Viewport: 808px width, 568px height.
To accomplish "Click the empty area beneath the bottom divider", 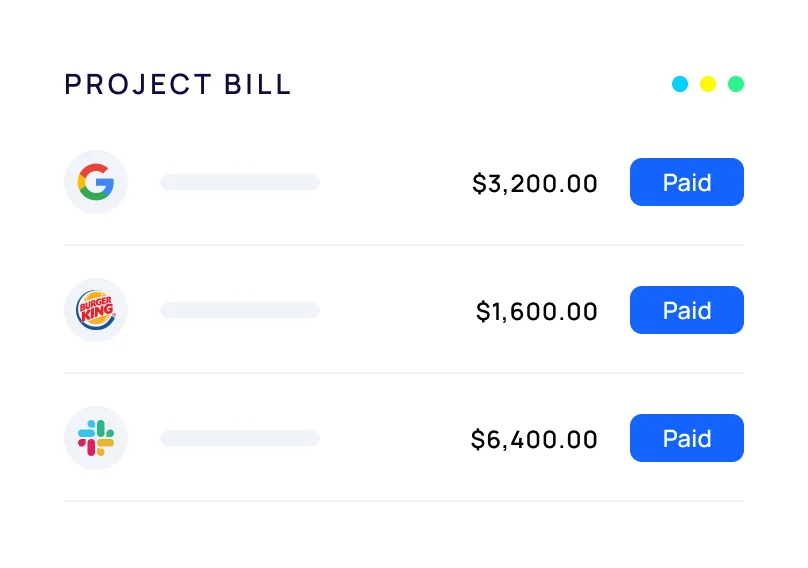I will 404,534.
